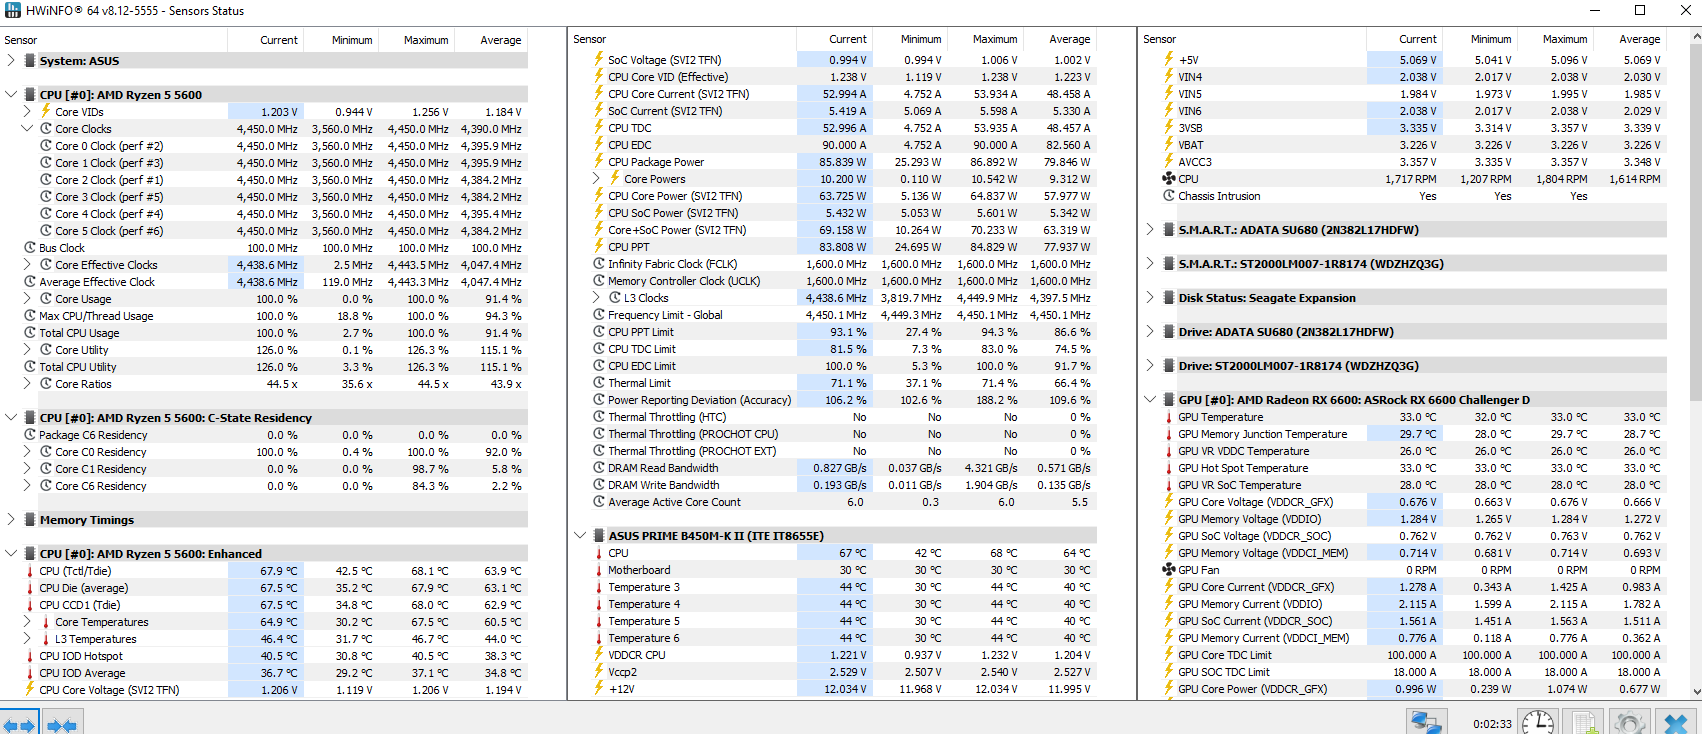Click thermometer icon beside CPU (Tctl/Tdie)
The width and height of the screenshot is (1702, 734).
[30, 571]
